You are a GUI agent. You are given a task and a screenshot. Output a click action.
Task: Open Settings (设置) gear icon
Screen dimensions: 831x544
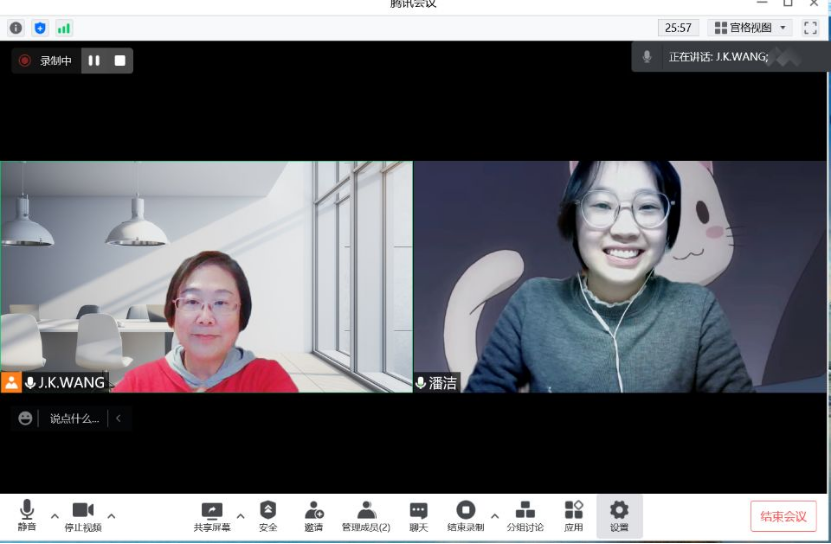coord(619,516)
